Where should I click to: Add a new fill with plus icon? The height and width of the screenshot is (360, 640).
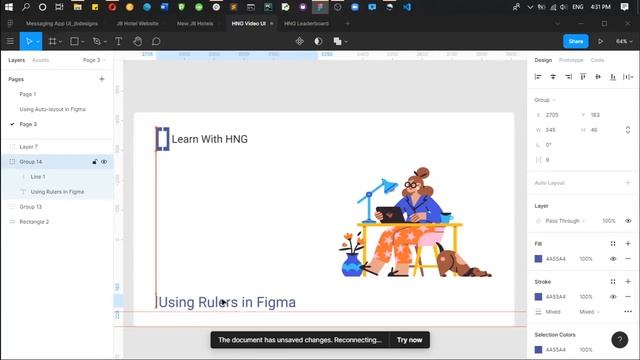point(628,244)
